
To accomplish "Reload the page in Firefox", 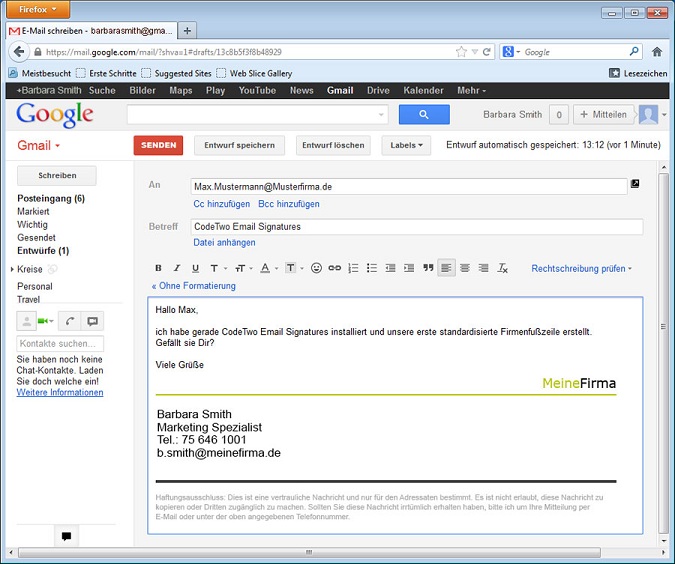I will click(x=487, y=52).
